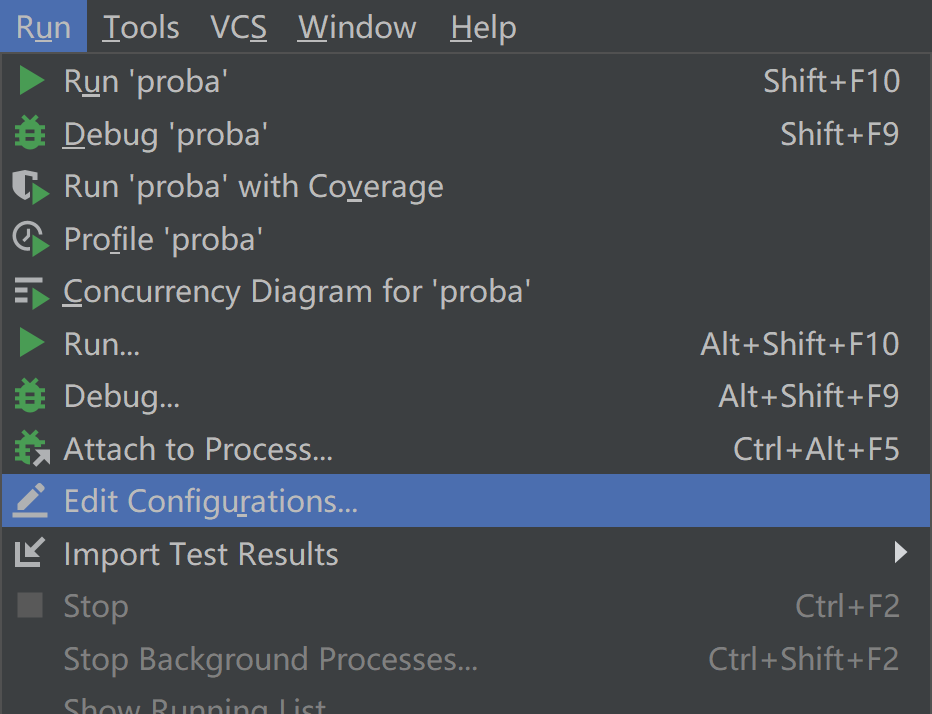Click the Import Test Results icon
932x714 pixels.
(x=30, y=554)
